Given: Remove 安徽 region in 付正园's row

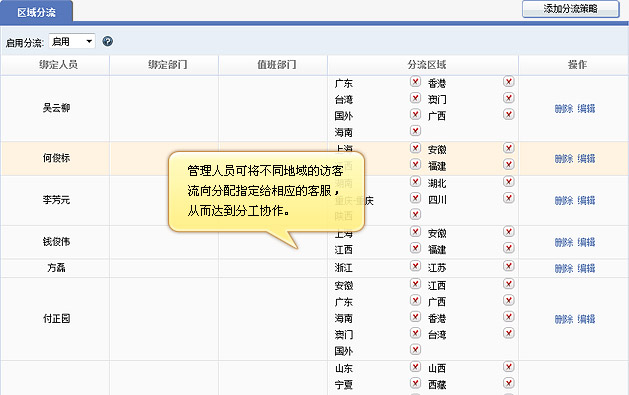Looking at the screenshot, I should click(x=415, y=284).
